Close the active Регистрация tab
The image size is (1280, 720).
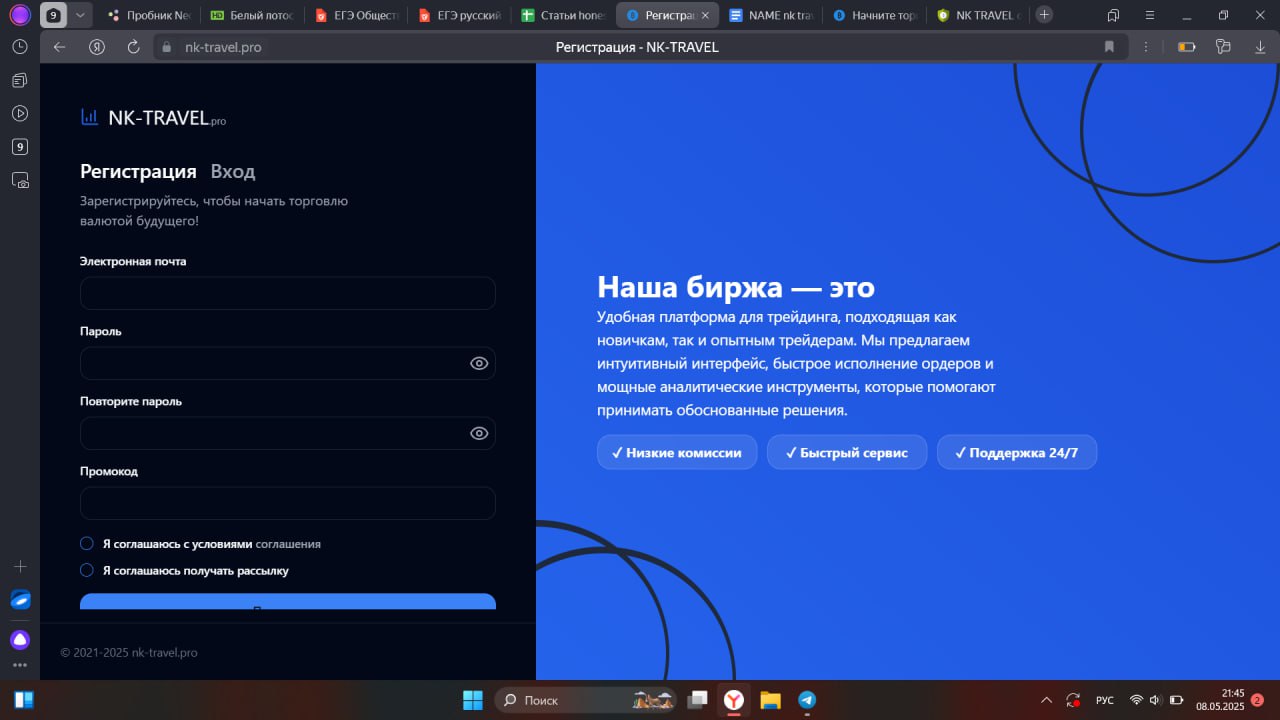click(707, 15)
